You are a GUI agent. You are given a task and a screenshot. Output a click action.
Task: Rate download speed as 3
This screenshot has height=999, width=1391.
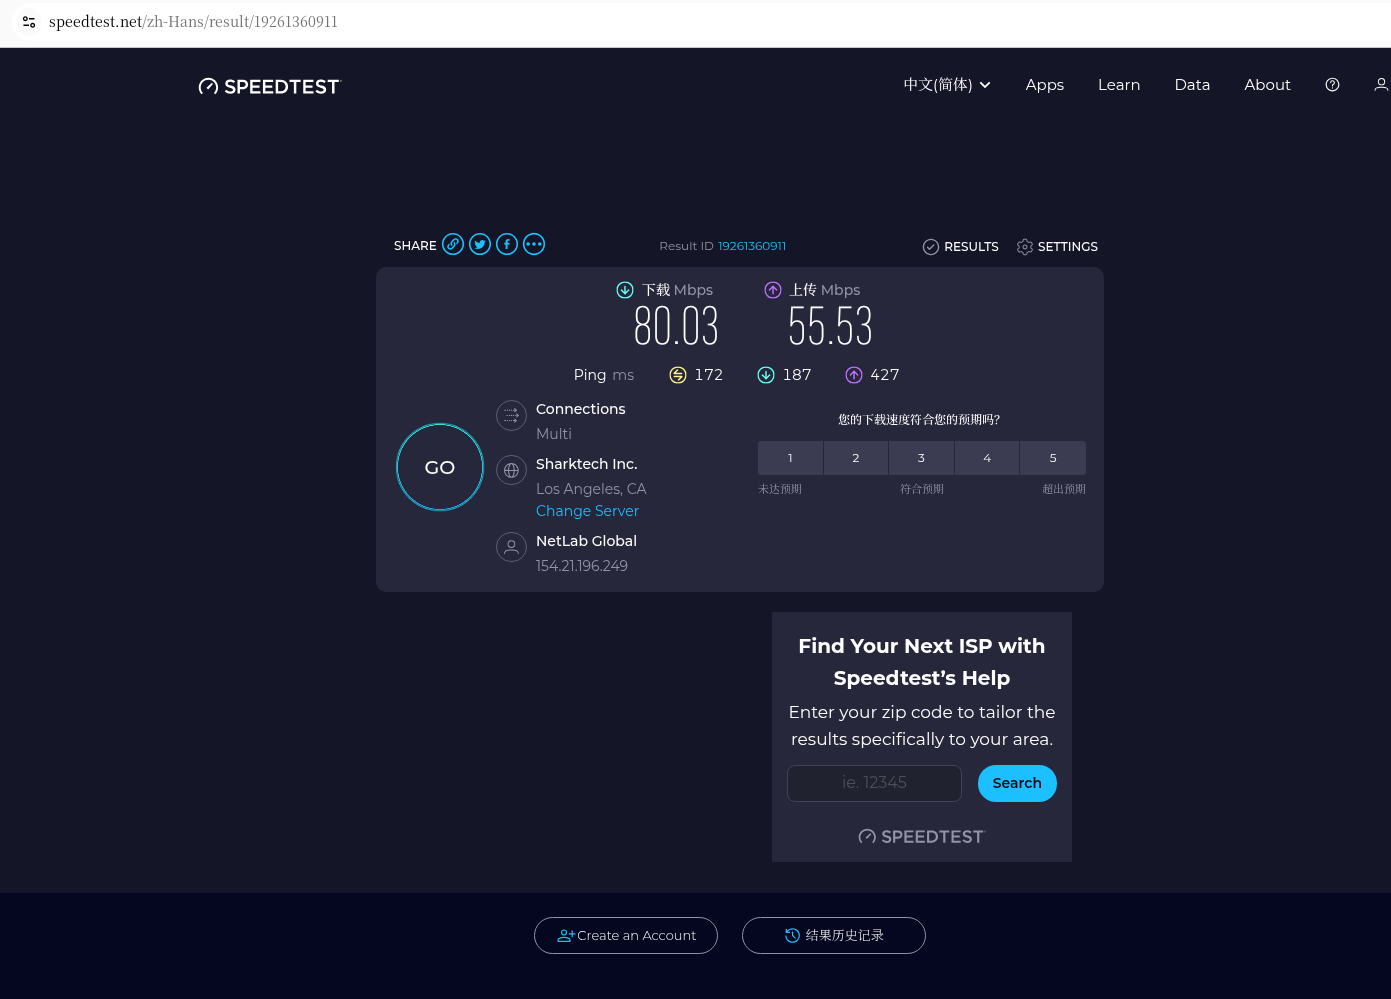pyautogui.click(x=921, y=458)
